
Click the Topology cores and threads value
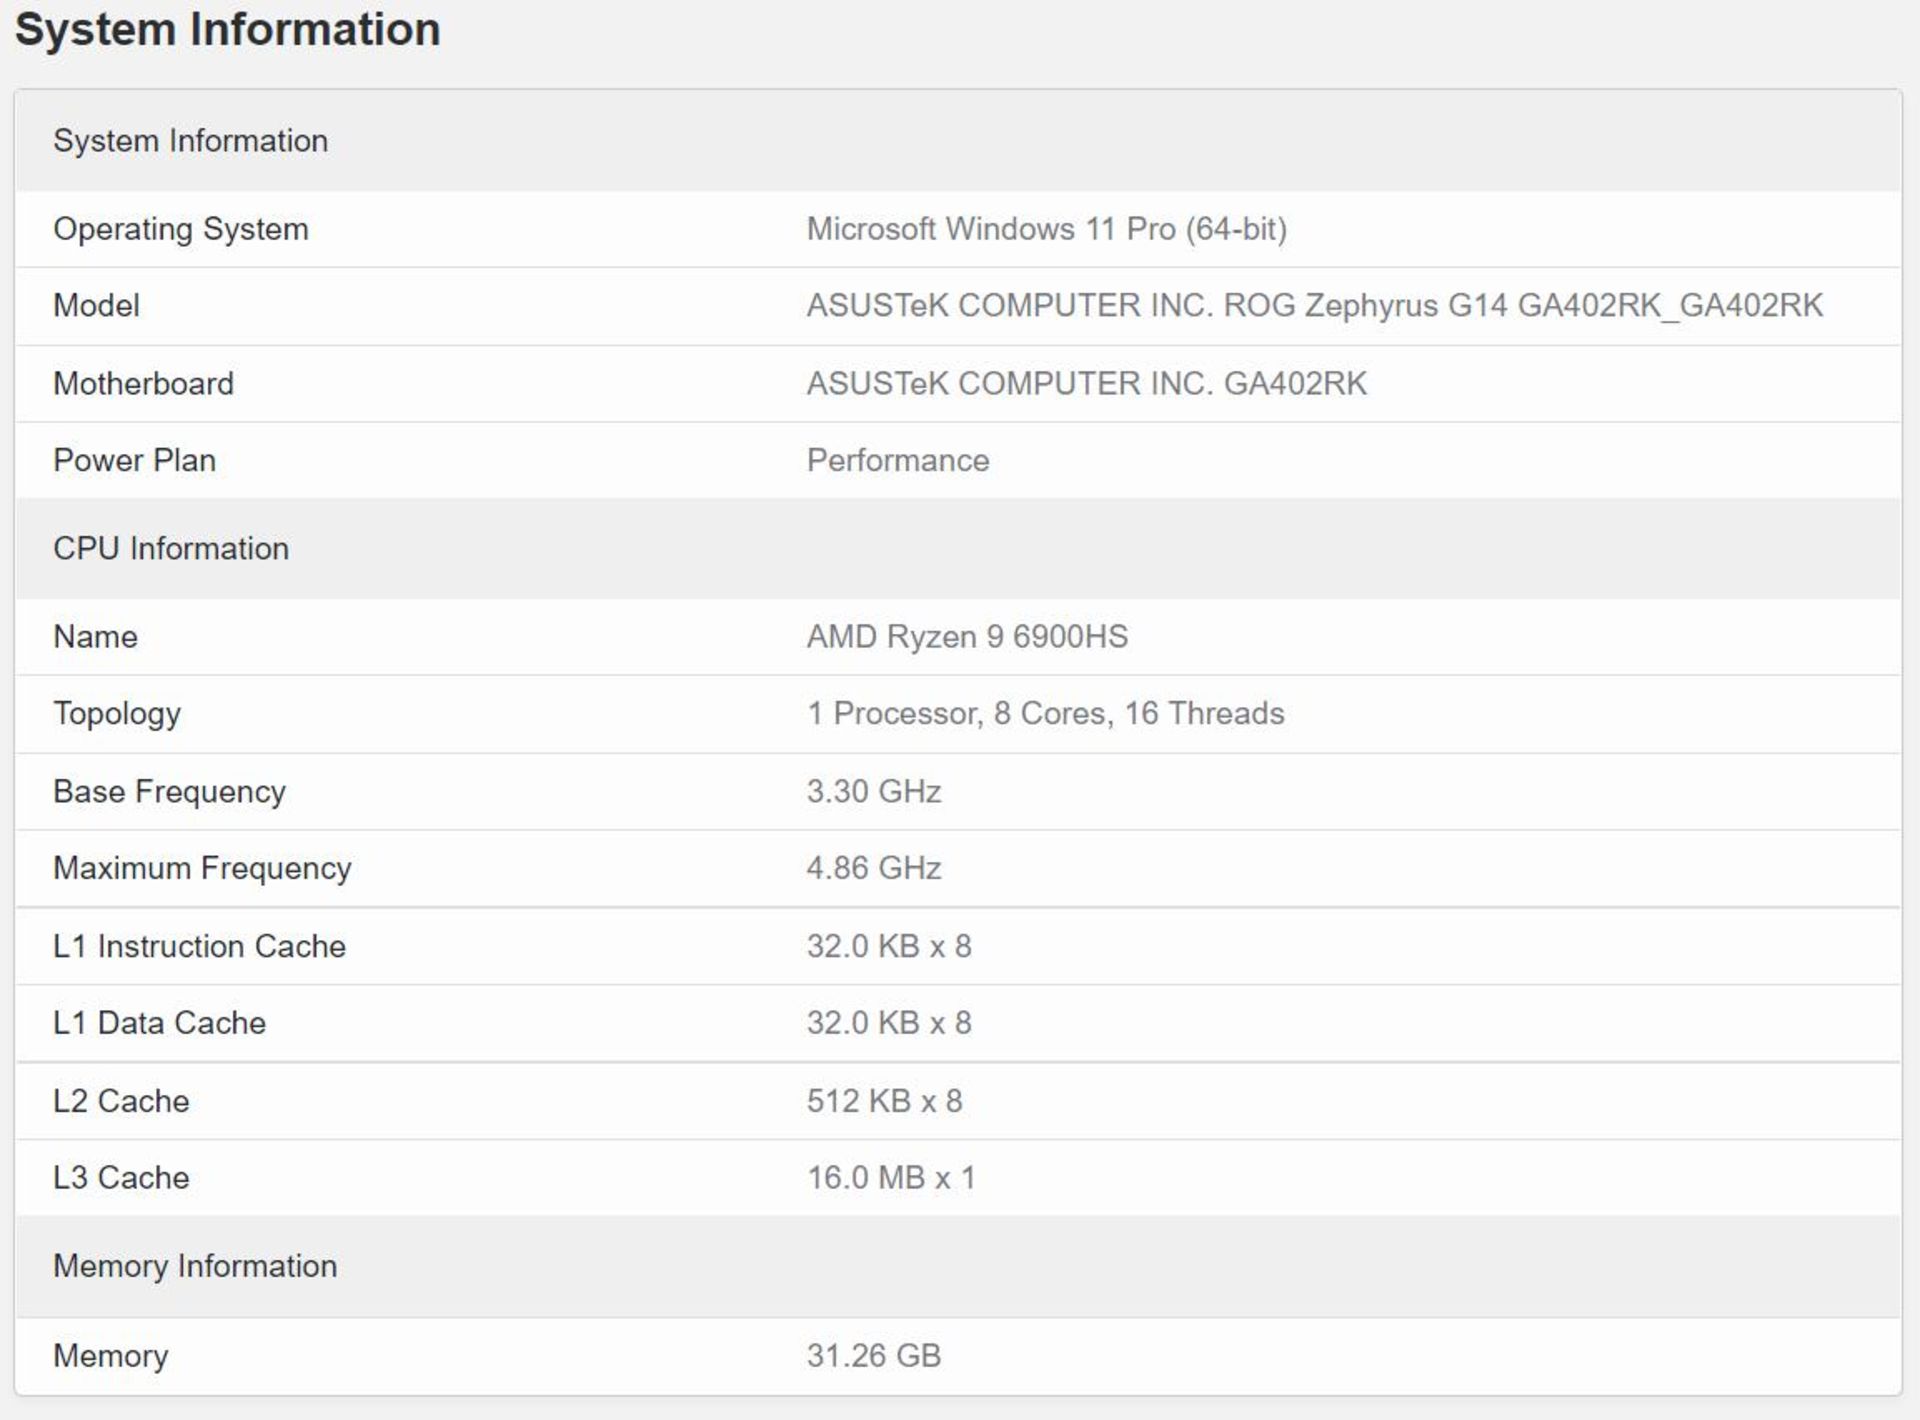coord(1045,713)
